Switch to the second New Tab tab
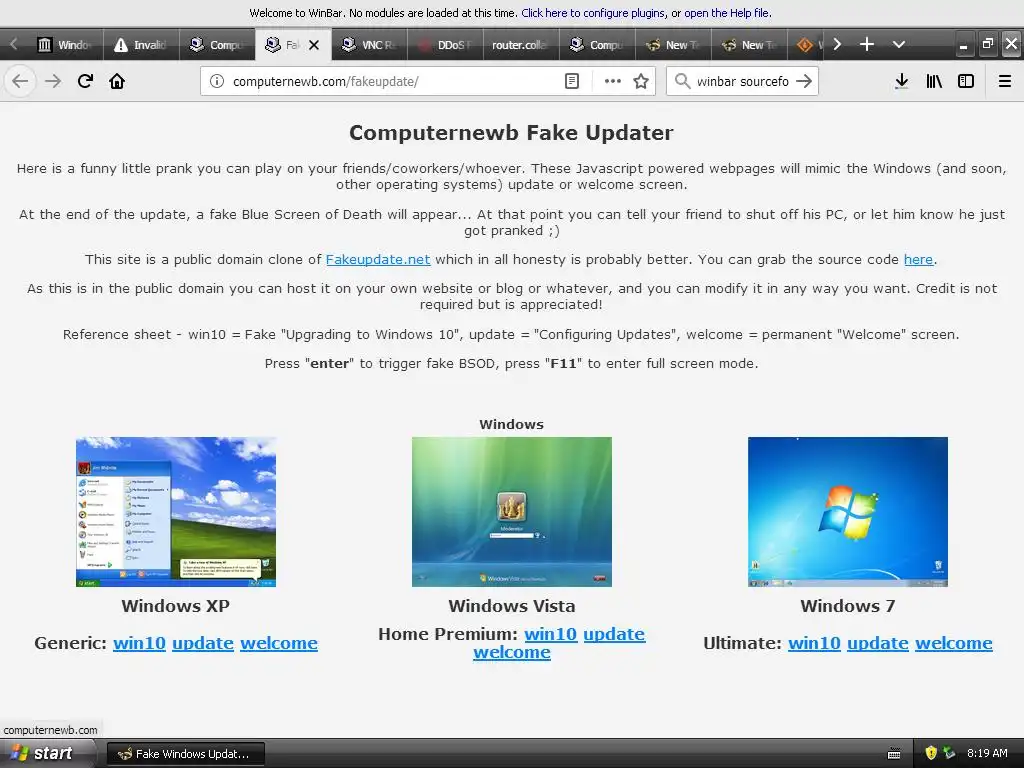The width and height of the screenshot is (1024, 768). pos(749,45)
